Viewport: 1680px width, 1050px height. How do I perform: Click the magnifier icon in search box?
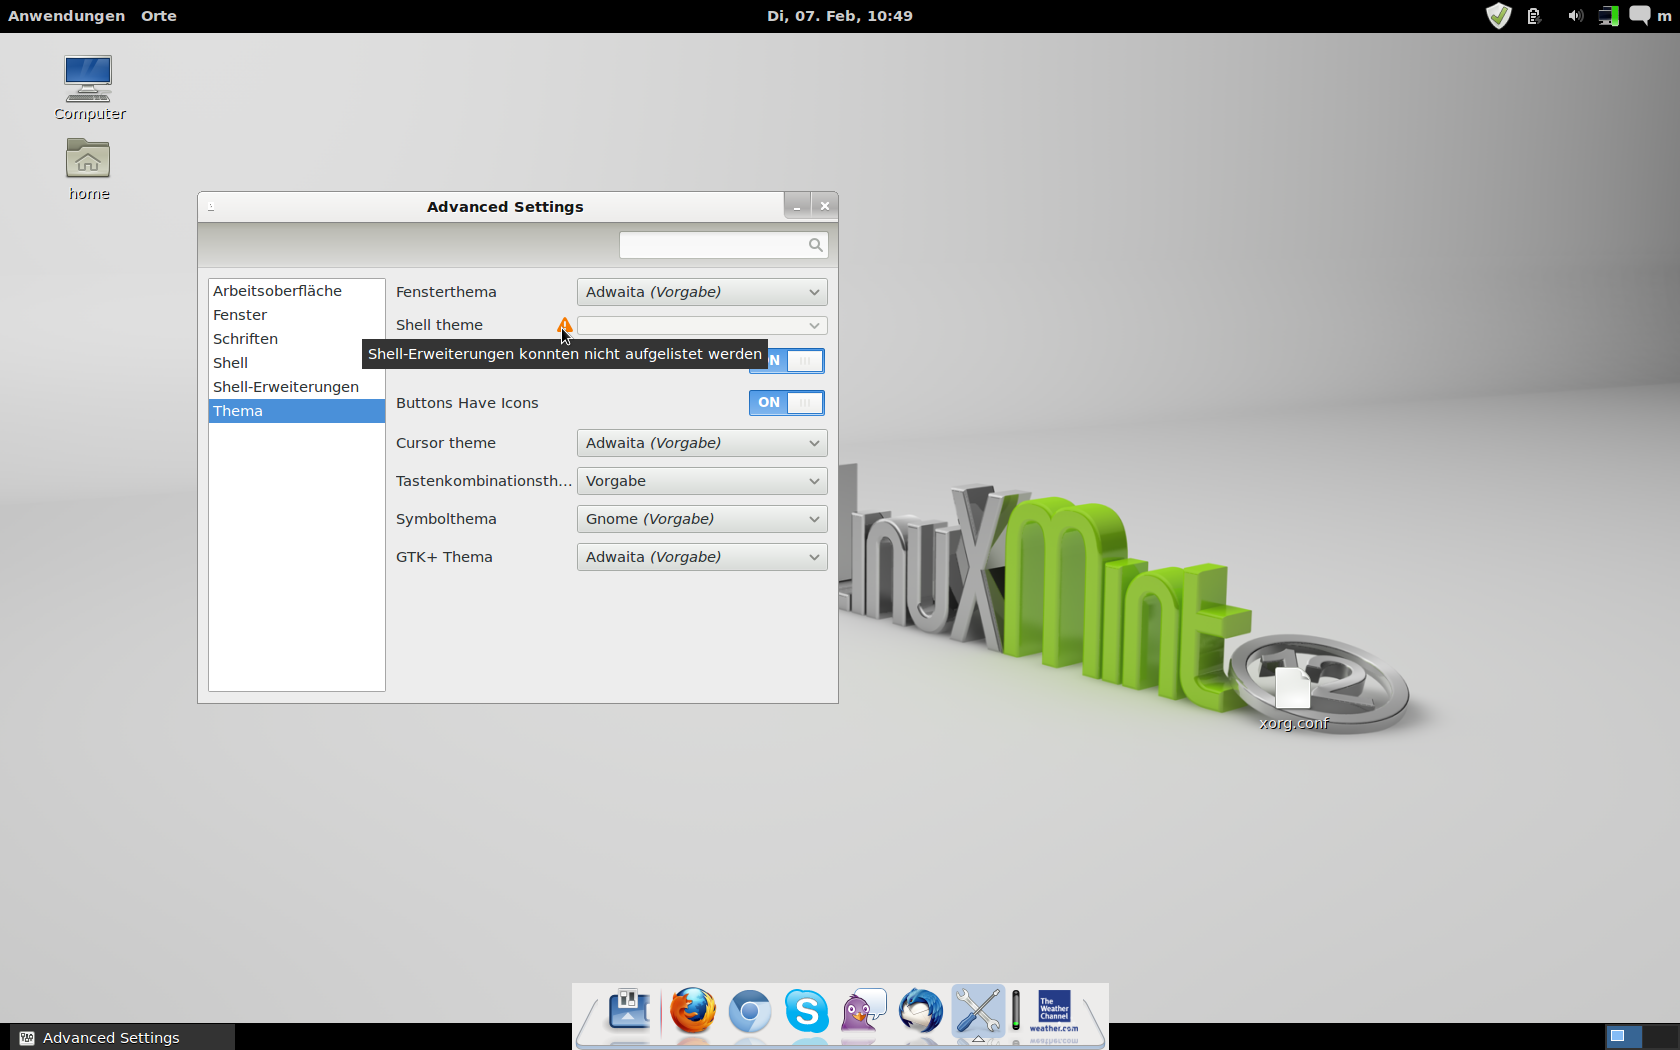[816, 245]
